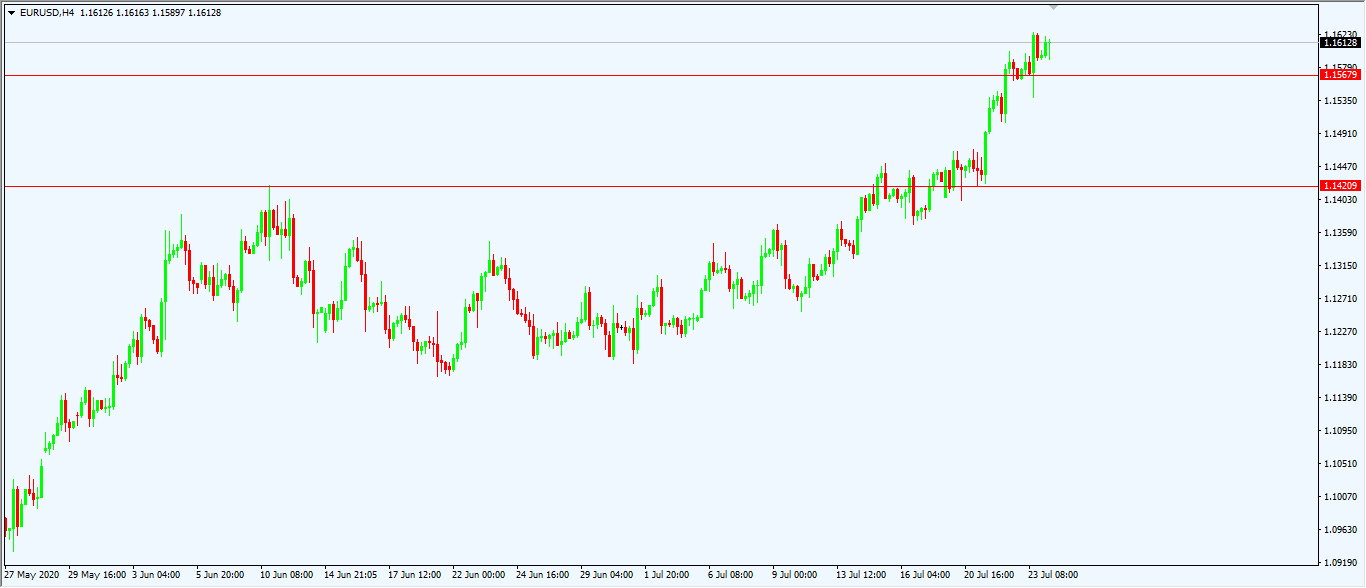The width and height of the screenshot is (1366, 588).
Task: Click the 1.15350 price axis label
Action: tap(1341, 101)
